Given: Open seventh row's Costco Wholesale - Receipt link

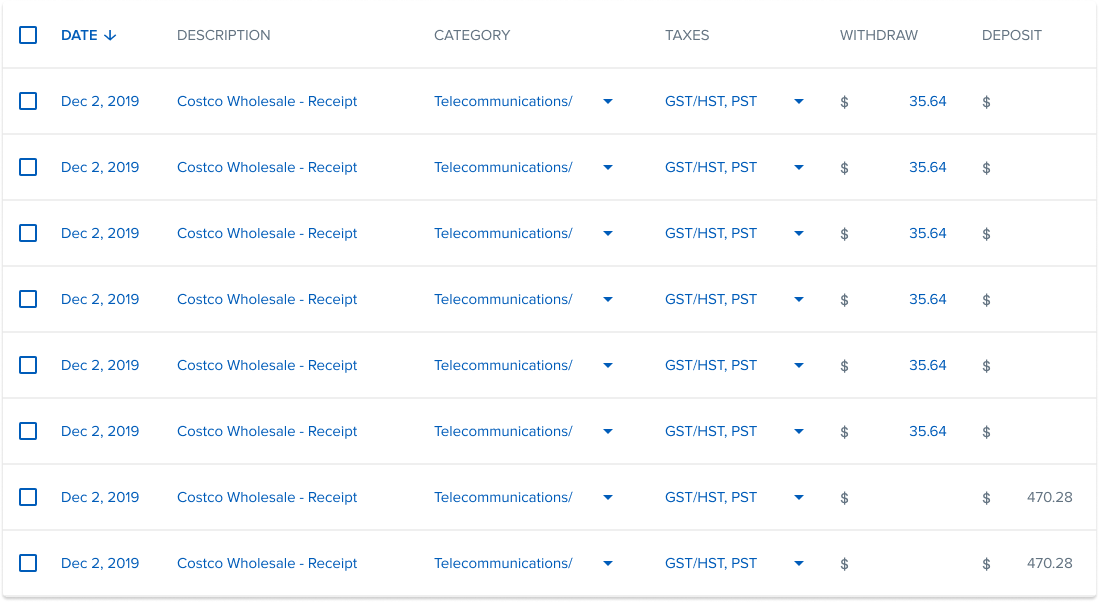Looking at the screenshot, I should pyautogui.click(x=267, y=497).
